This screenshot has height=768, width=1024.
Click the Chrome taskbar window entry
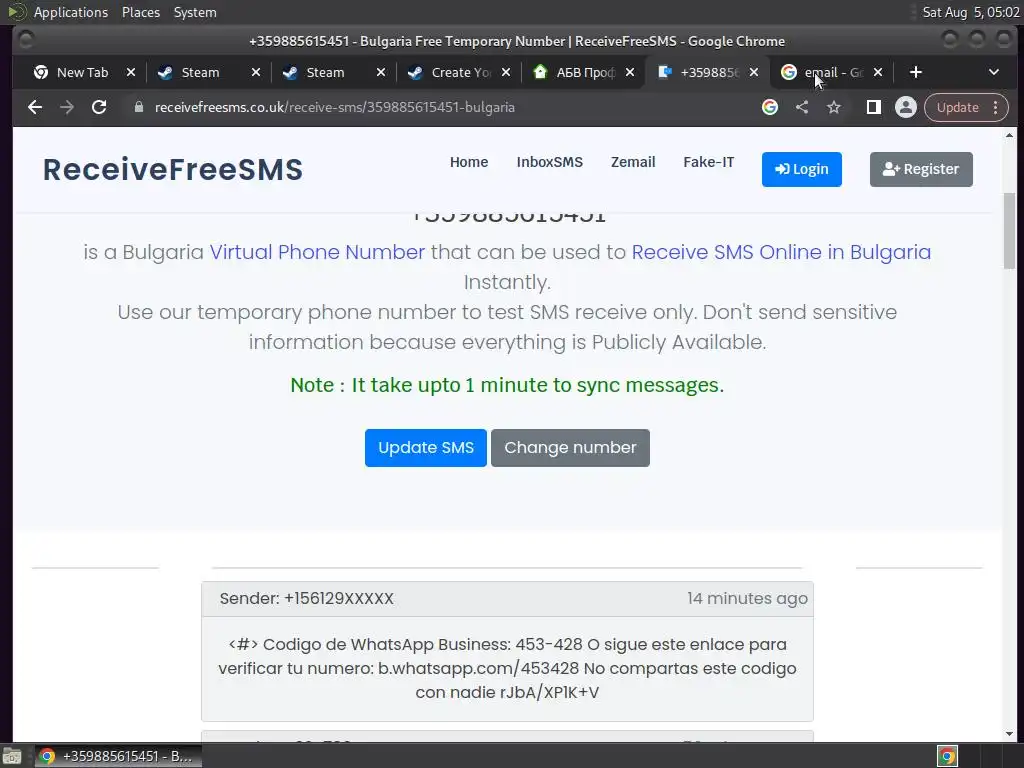[118, 756]
